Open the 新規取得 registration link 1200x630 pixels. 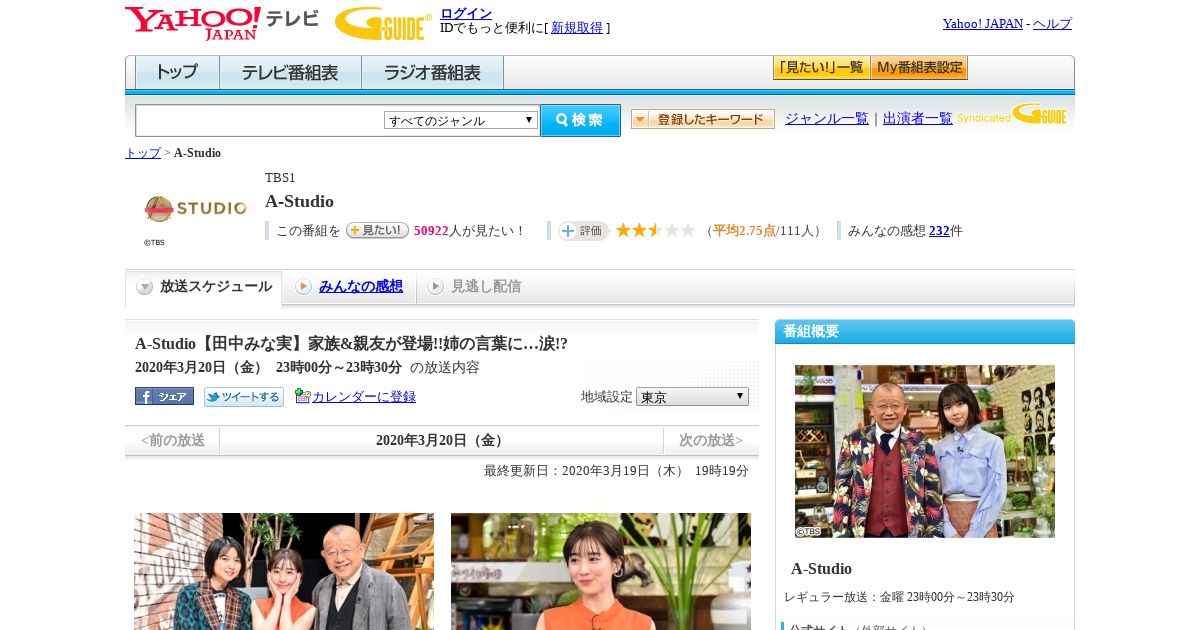coord(577,28)
